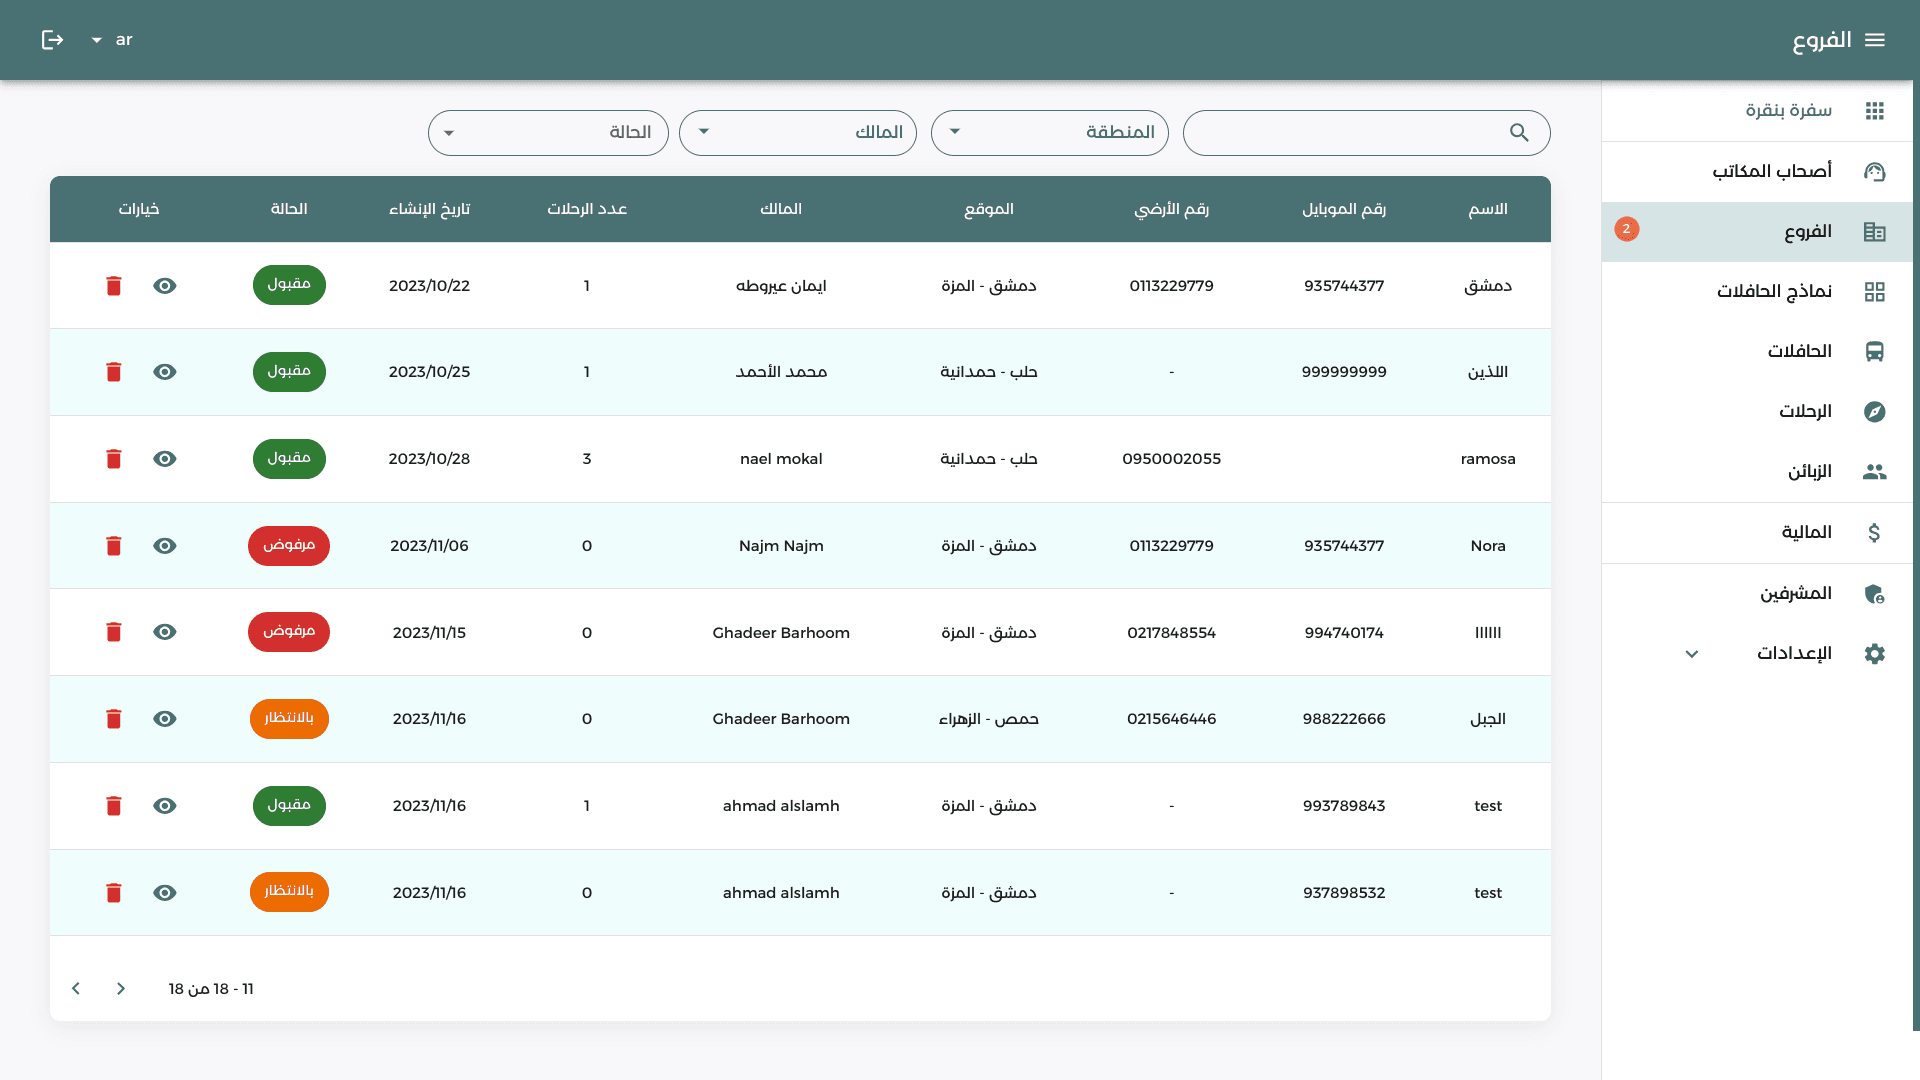Click the search magnifier icon
Image resolution: width=1920 pixels, height=1080 pixels.
click(1519, 133)
